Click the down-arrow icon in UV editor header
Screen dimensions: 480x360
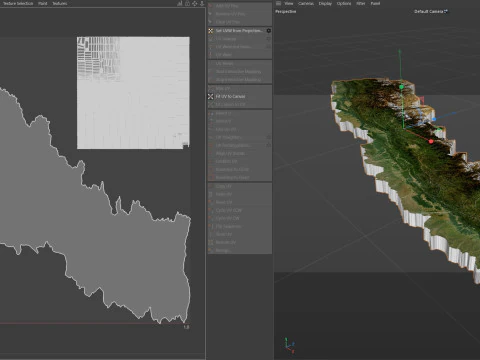coord(202,4)
